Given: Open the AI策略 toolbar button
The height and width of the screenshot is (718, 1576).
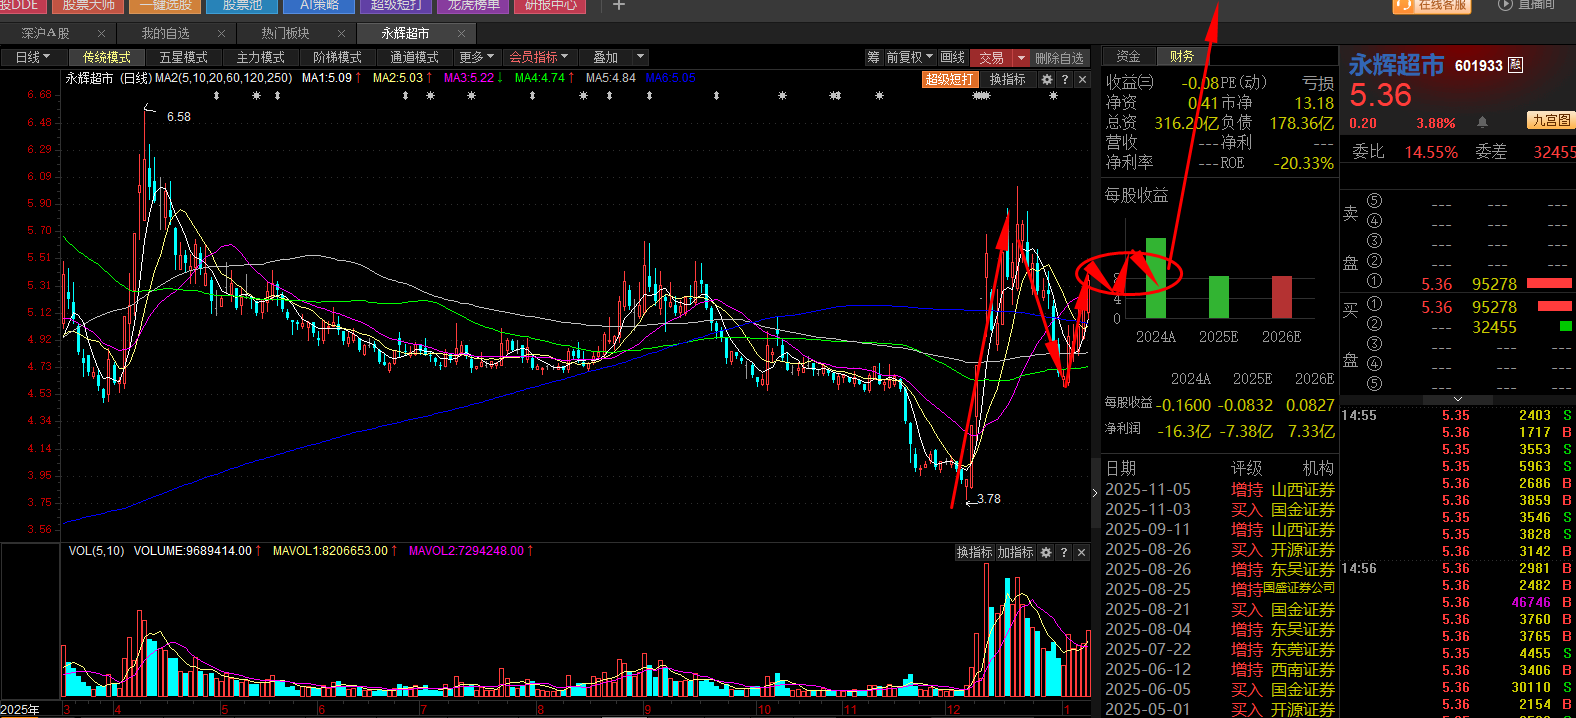Looking at the screenshot, I should point(320,5).
